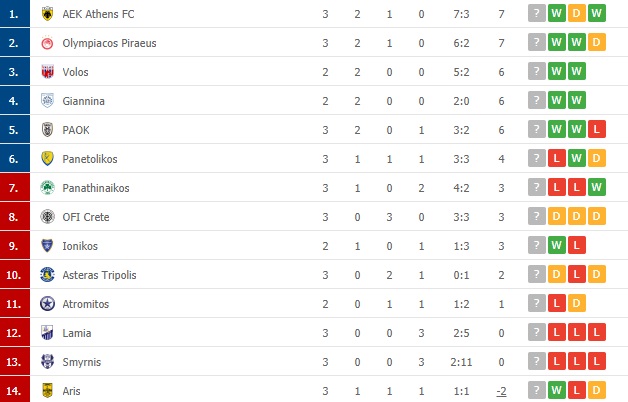Click Aris' orange draw form box
The width and height of the screenshot is (628, 402).
(x=596, y=391)
